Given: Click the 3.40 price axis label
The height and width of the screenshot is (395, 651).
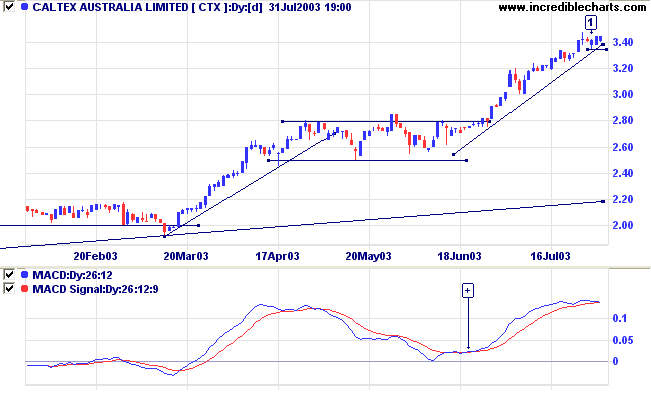Looking at the screenshot, I should [623, 42].
